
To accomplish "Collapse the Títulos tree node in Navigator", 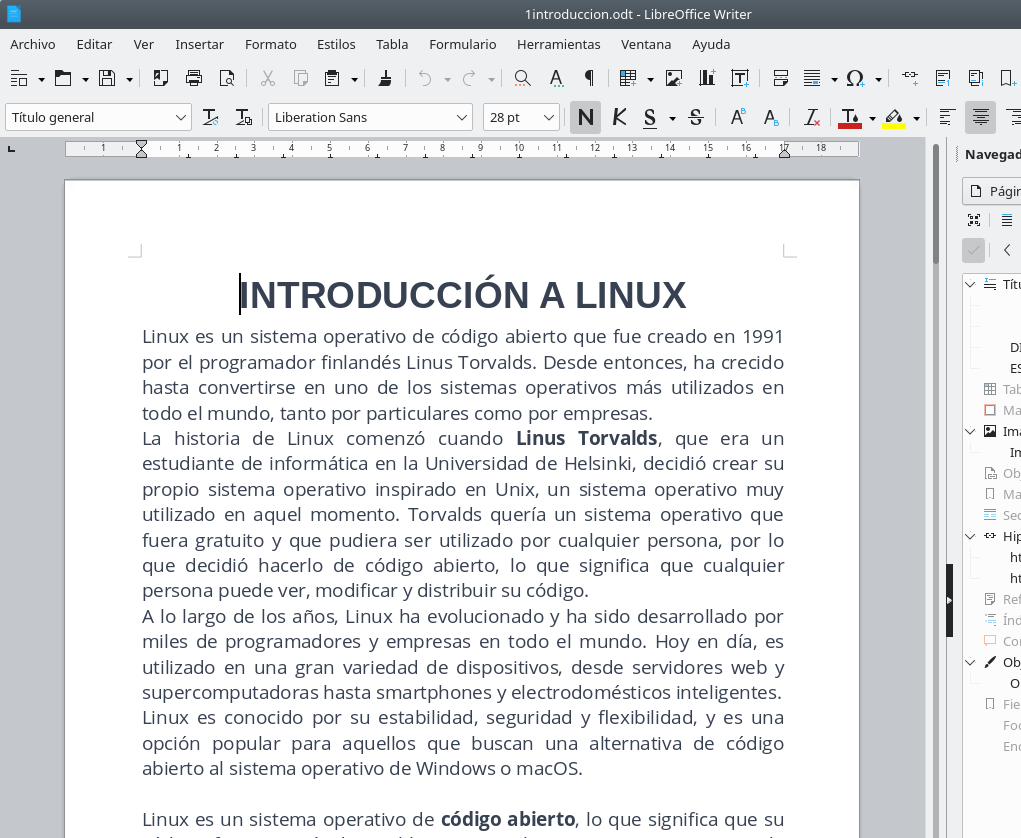I will [x=970, y=284].
